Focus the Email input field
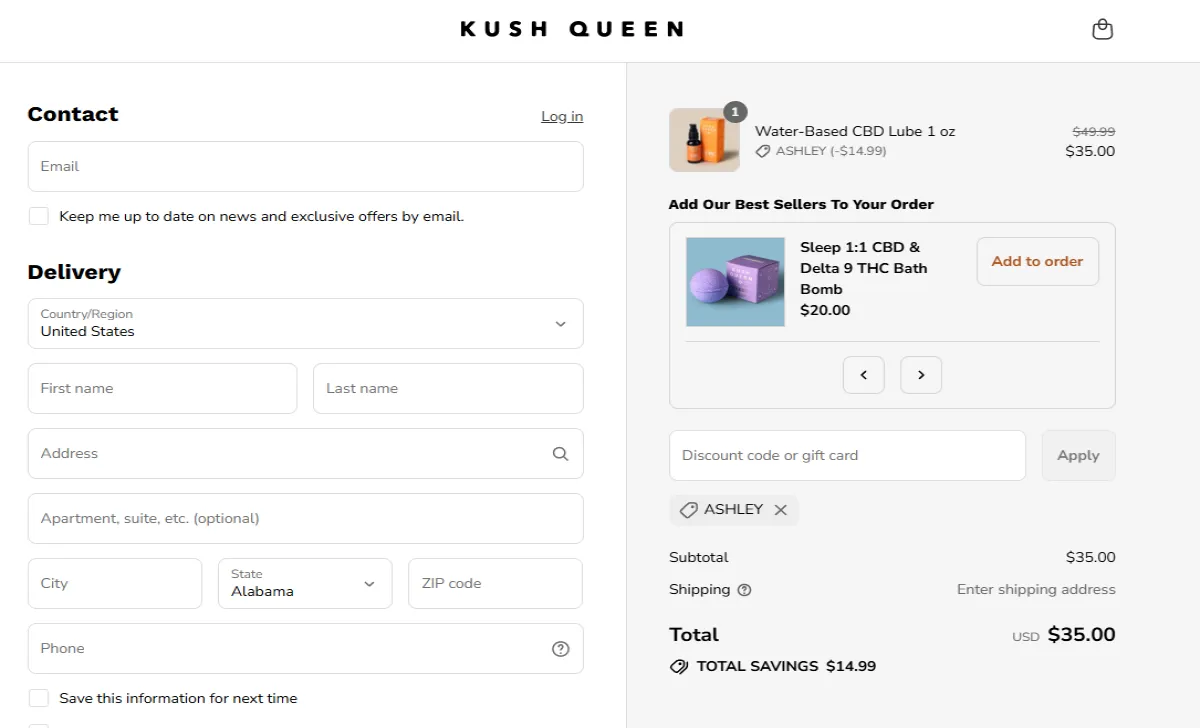1200x728 pixels. pyautogui.click(x=305, y=166)
